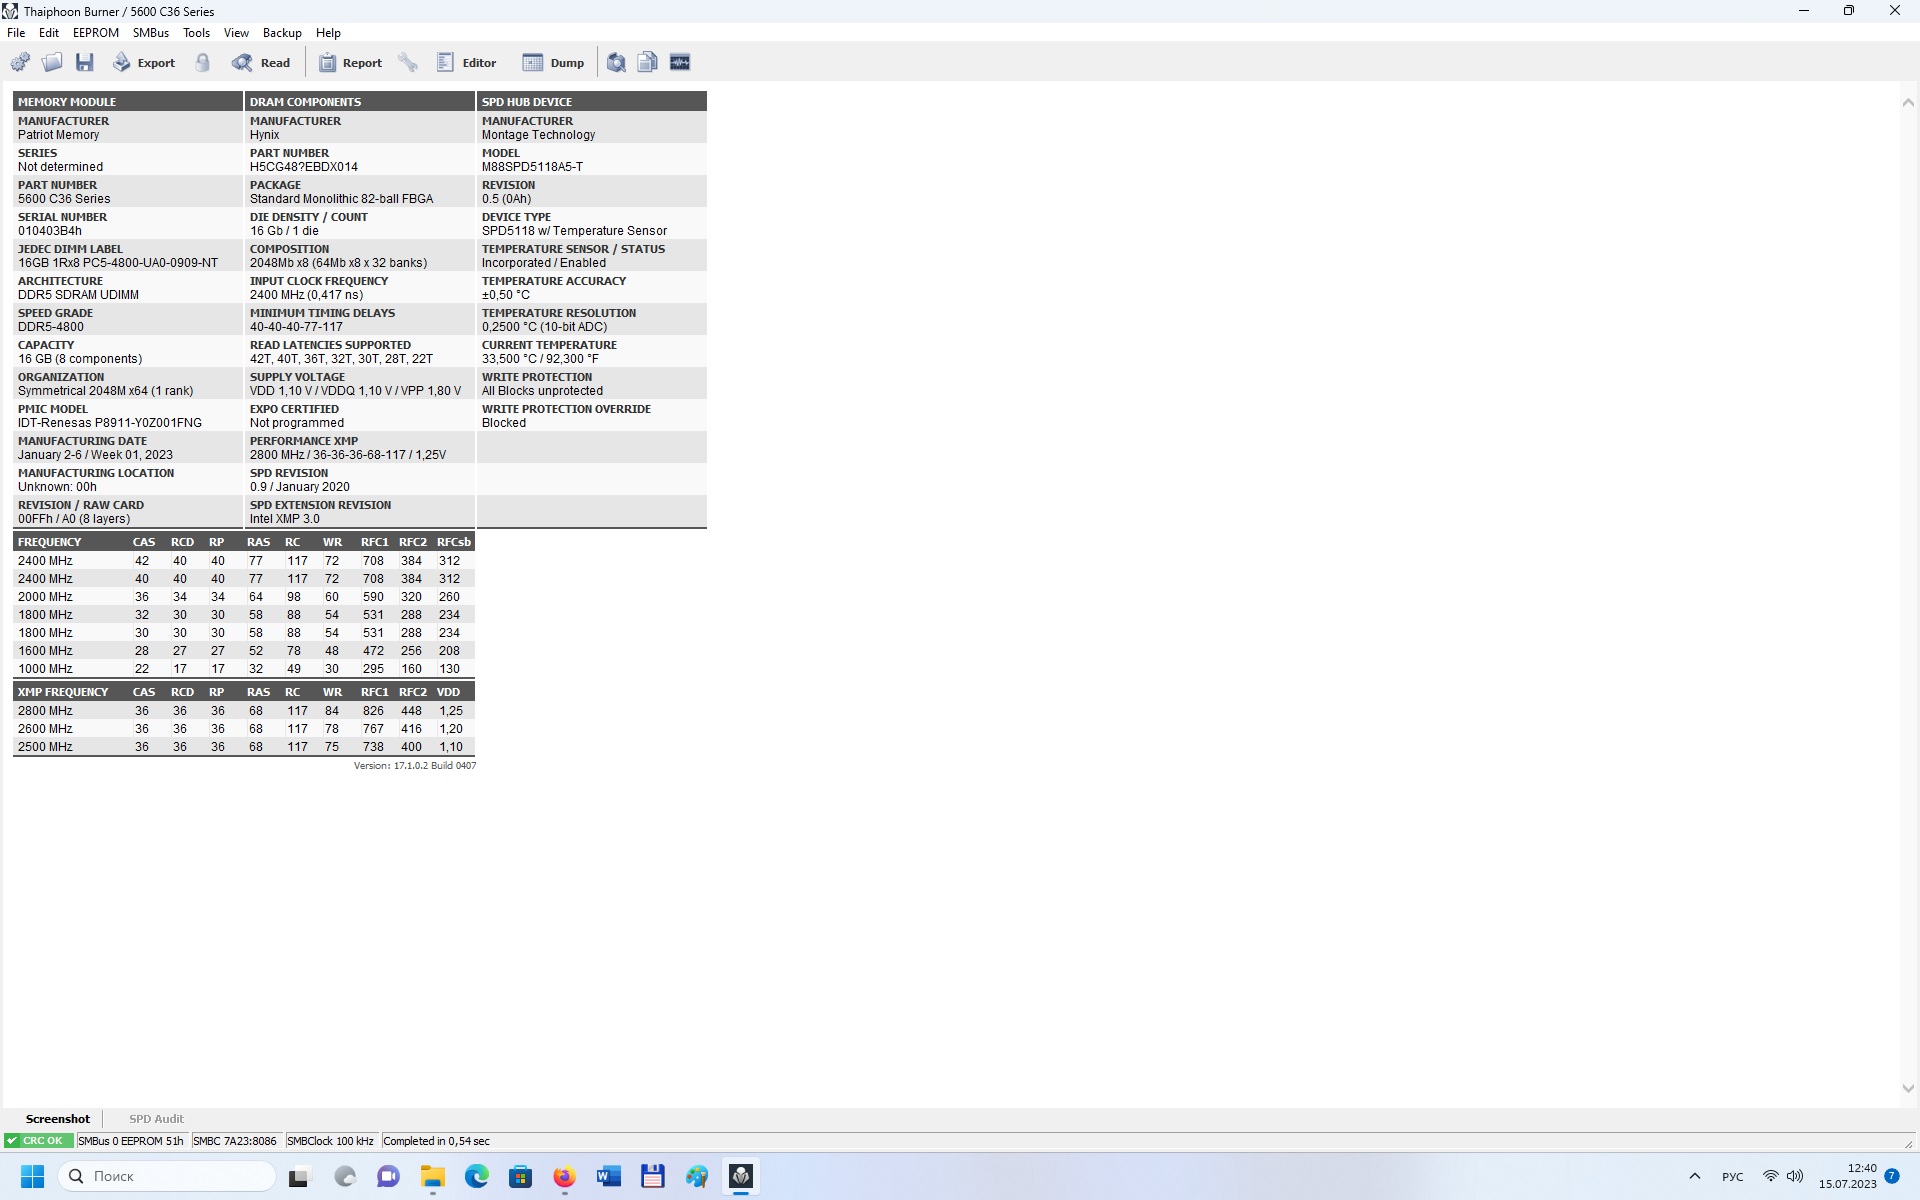Expand the system tray hidden icons chevron

(x=1694, y=1176)
